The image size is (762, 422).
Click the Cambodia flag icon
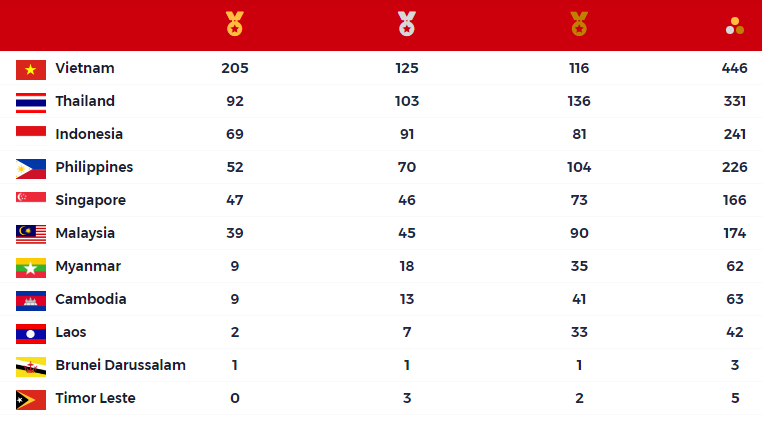click(x=31, y=301)
